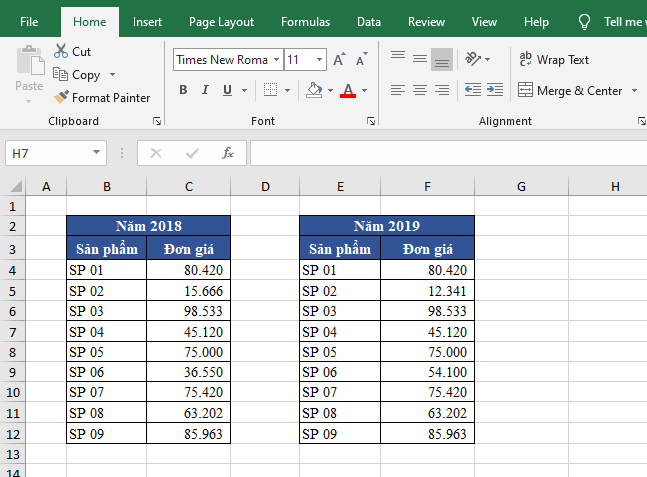Click the Borders icon
647x477 pixels.
tap(270, 90)
